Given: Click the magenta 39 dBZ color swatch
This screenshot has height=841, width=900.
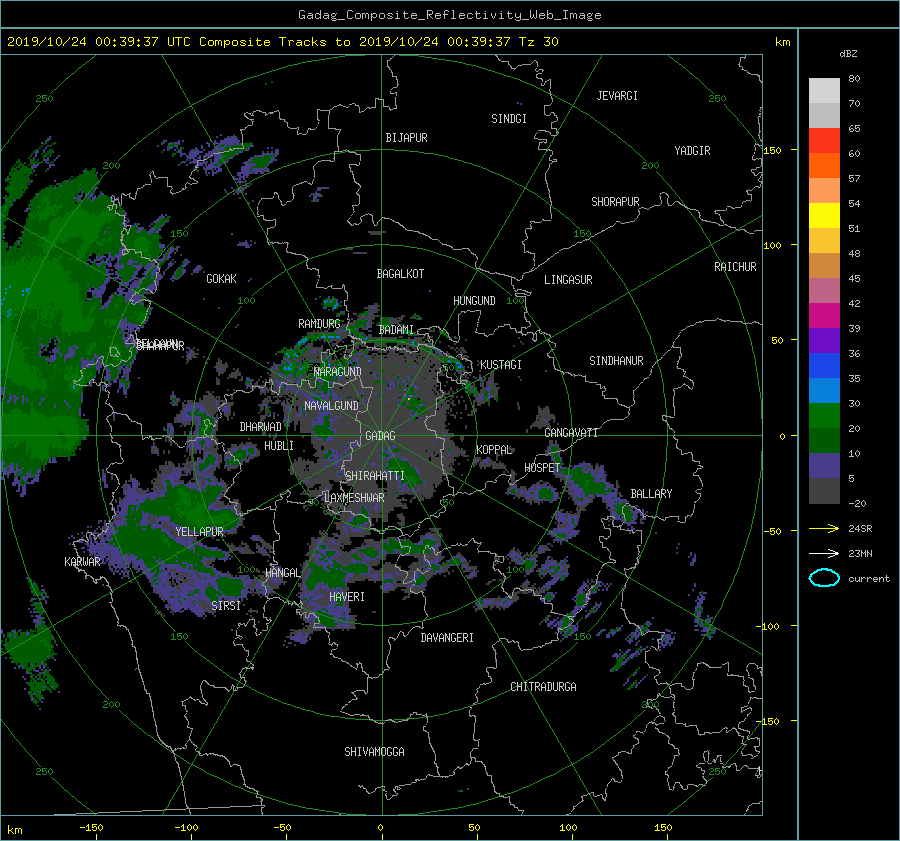Looking at the screenshot, I should 824,315.
